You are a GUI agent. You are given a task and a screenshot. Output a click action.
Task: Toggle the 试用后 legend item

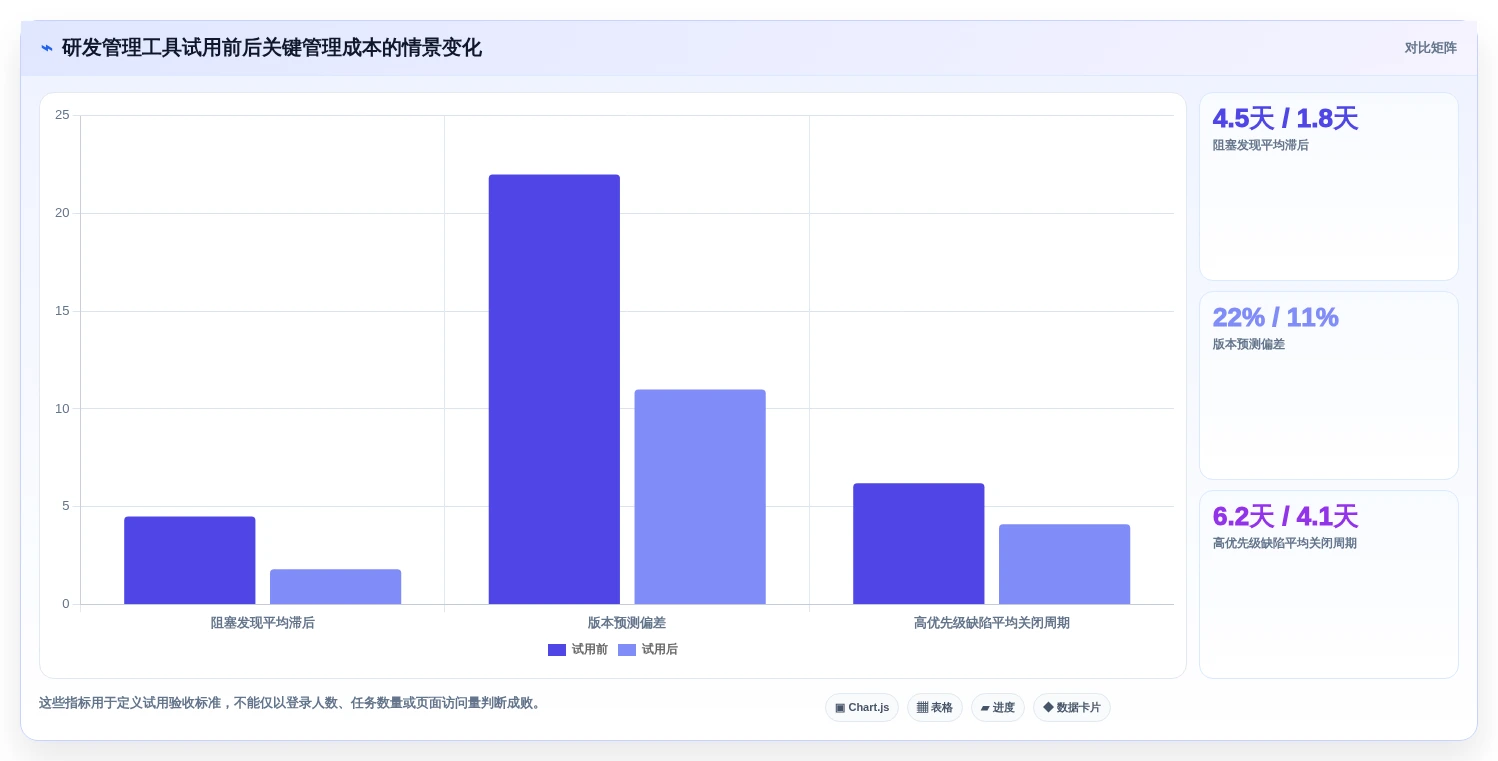[648, 650]
